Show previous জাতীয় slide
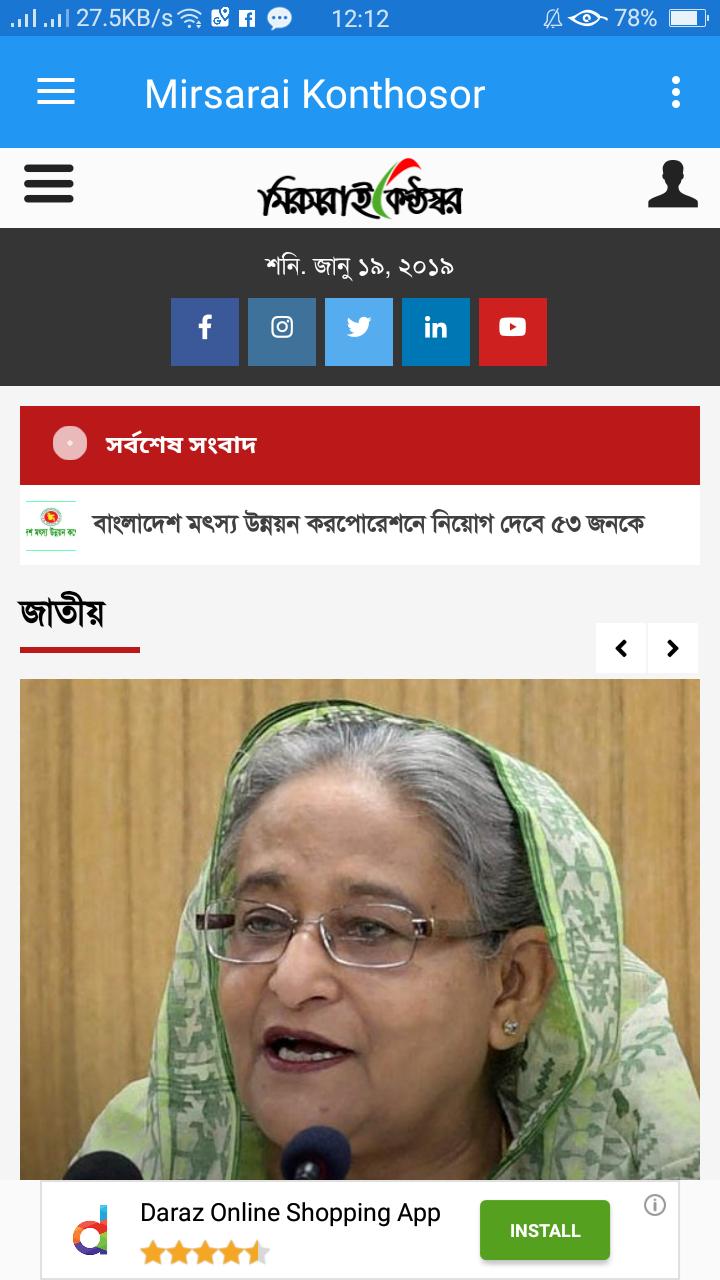 click(621, 648)
